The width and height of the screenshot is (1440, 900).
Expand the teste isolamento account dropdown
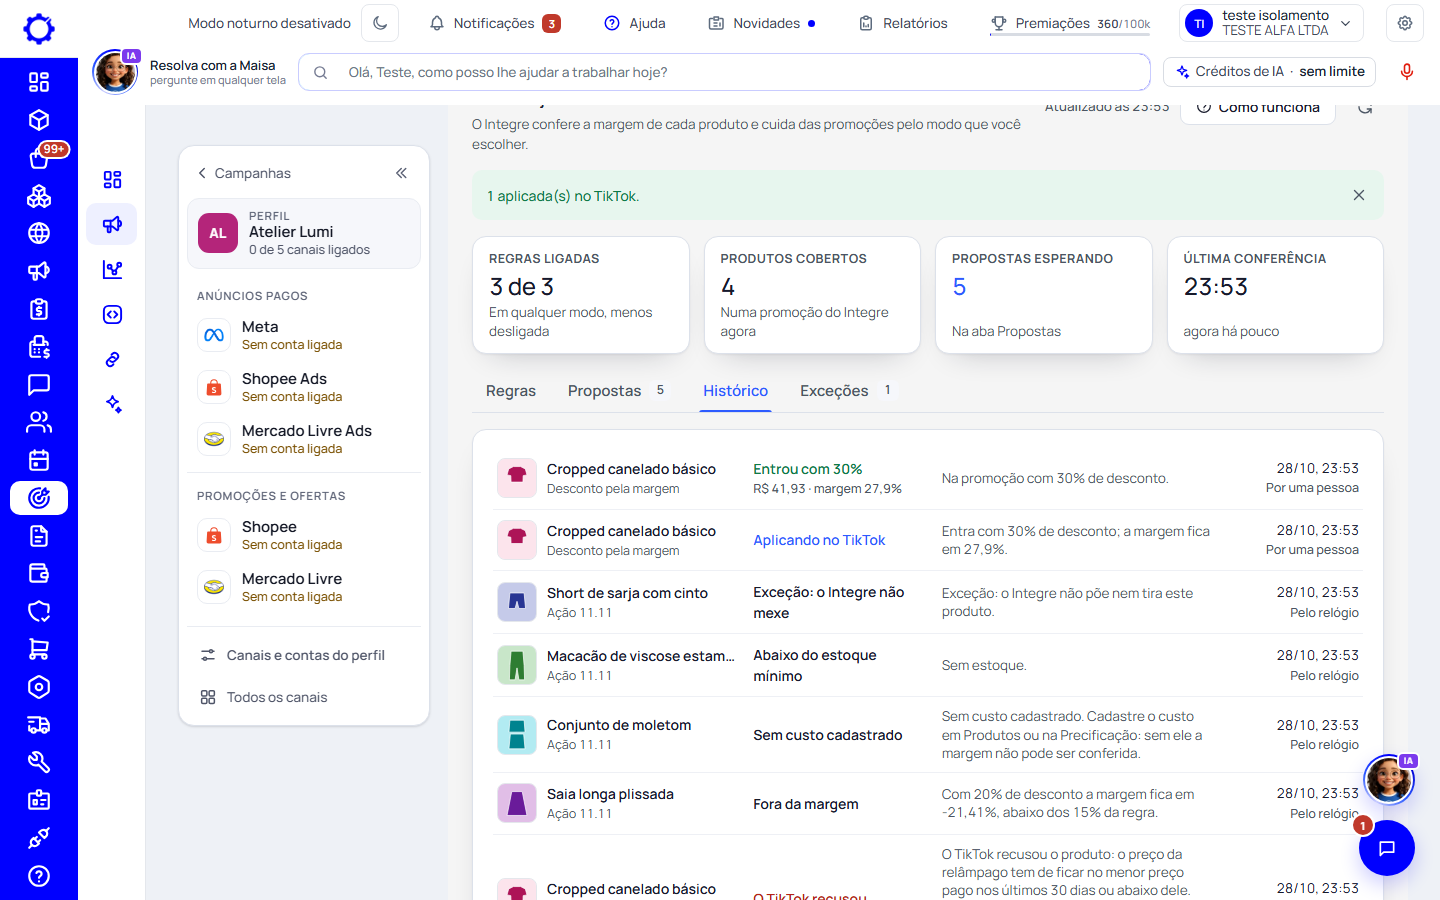click(x=1272, y=23)
